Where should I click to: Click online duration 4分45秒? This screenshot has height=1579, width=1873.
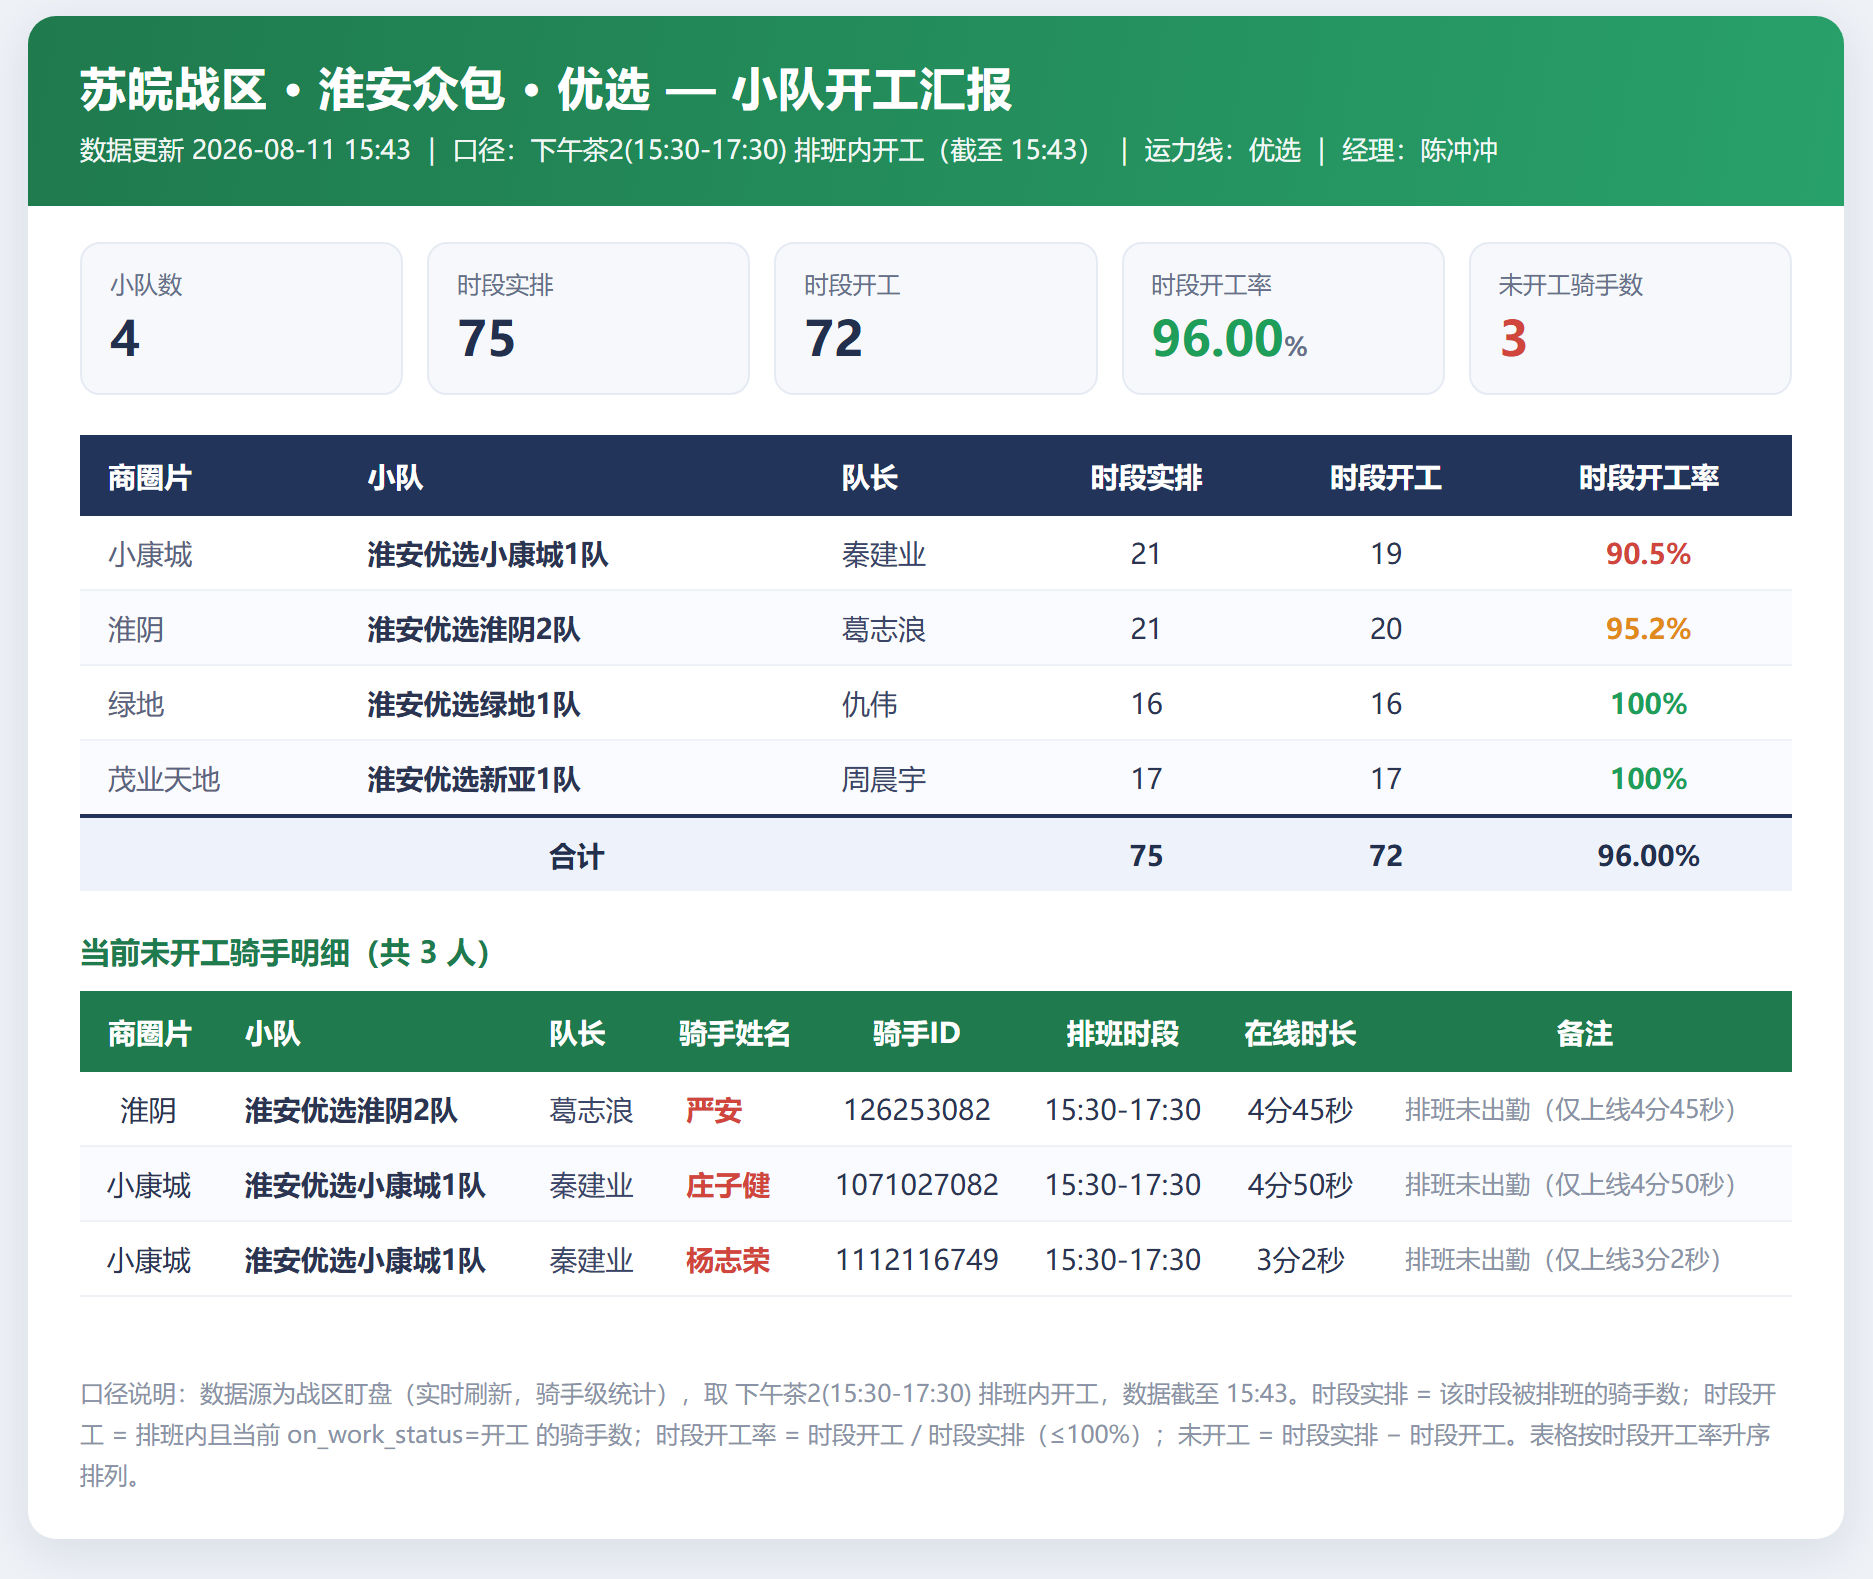[x=1300, y=1110]
